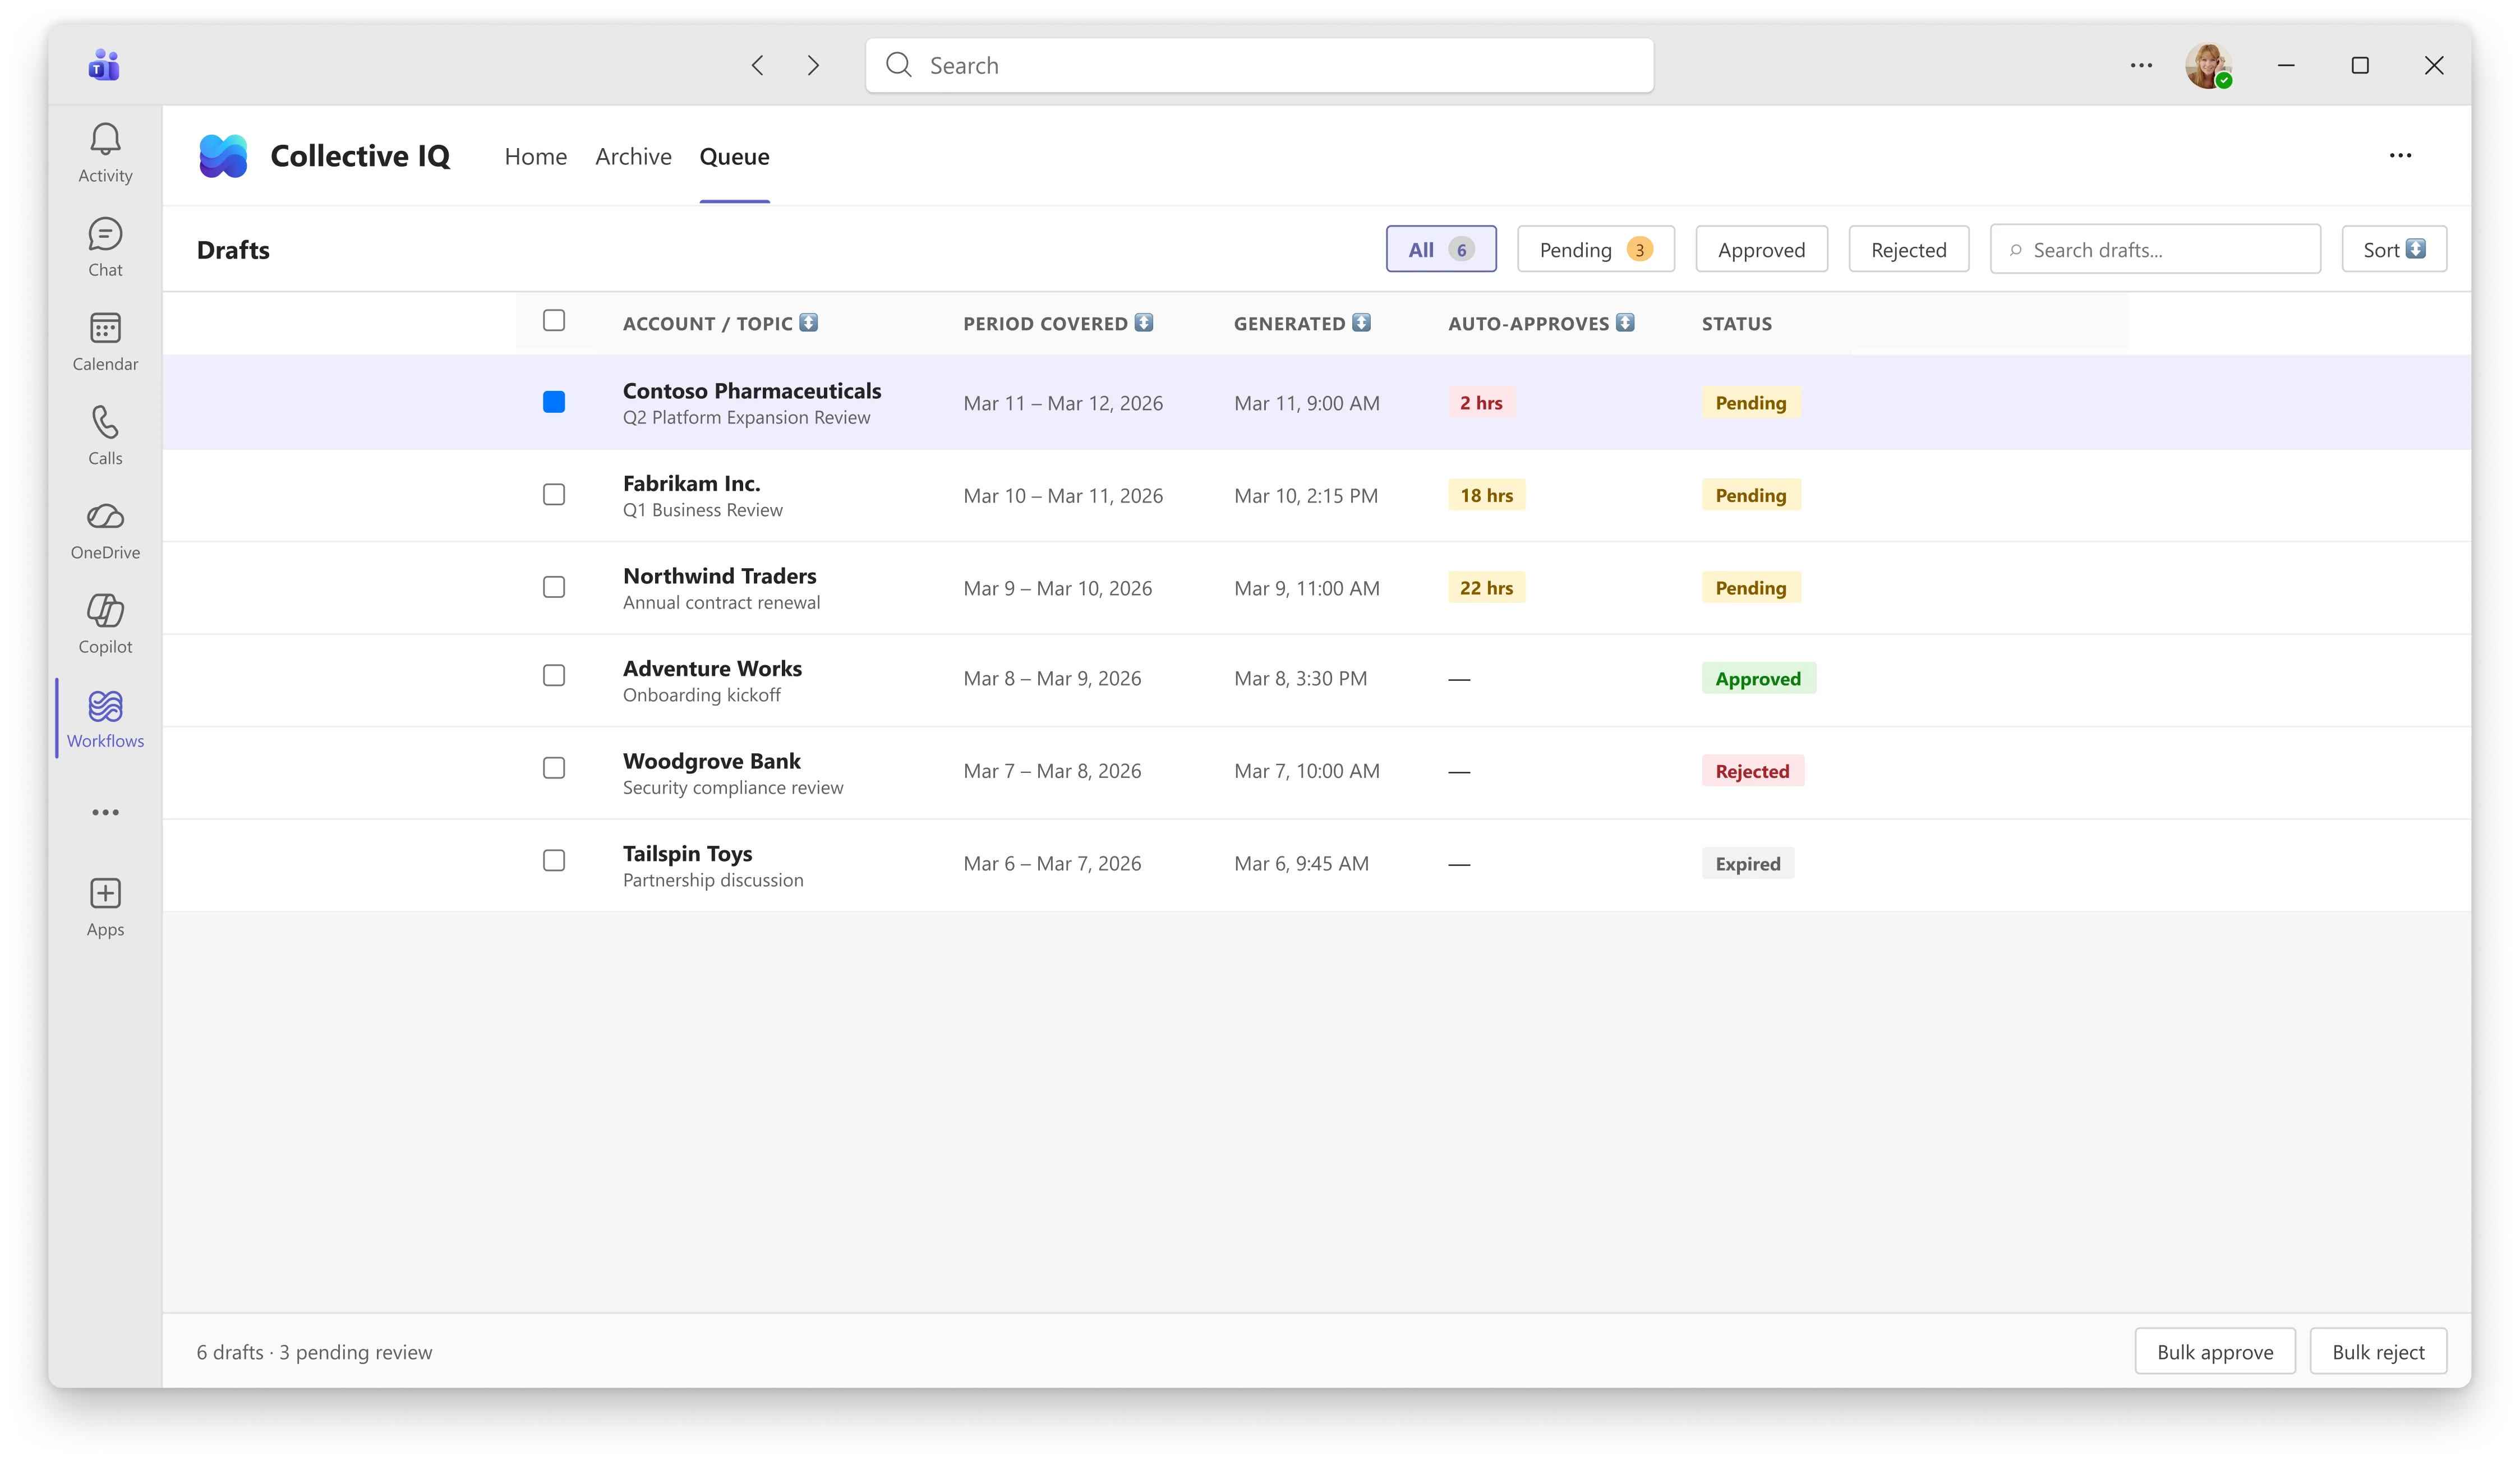Sort by Period Covered column arrow

pyautogui.click(x=1144, y=322)
